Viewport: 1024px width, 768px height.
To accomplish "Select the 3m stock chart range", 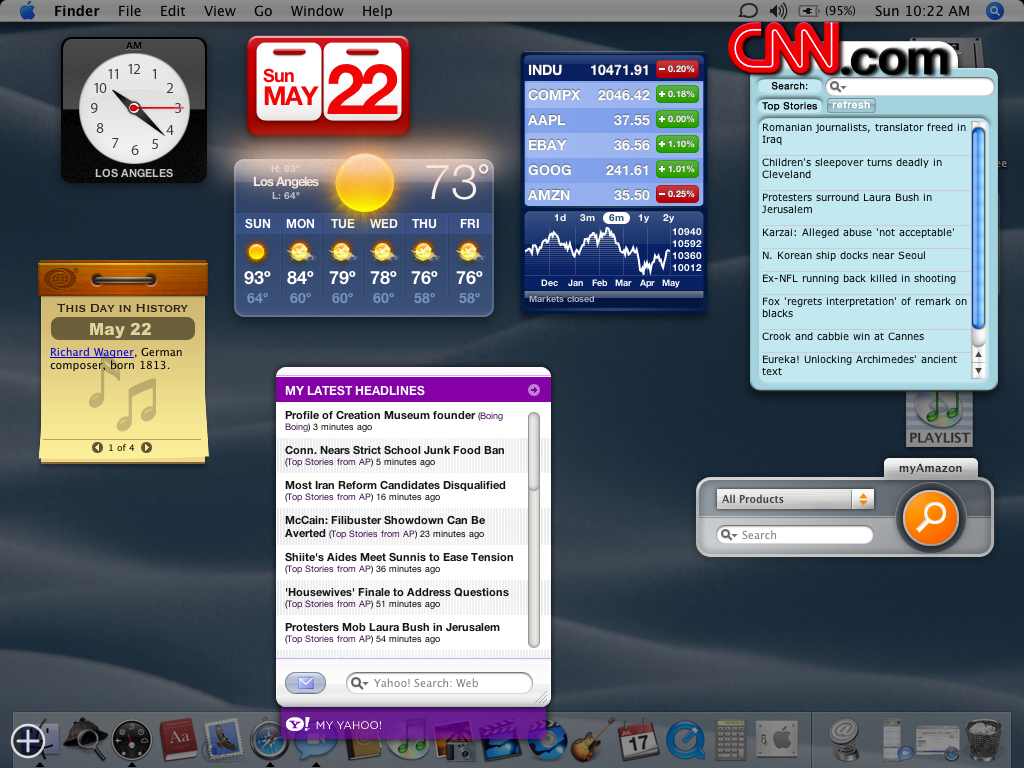I will [x=587, y=217].
